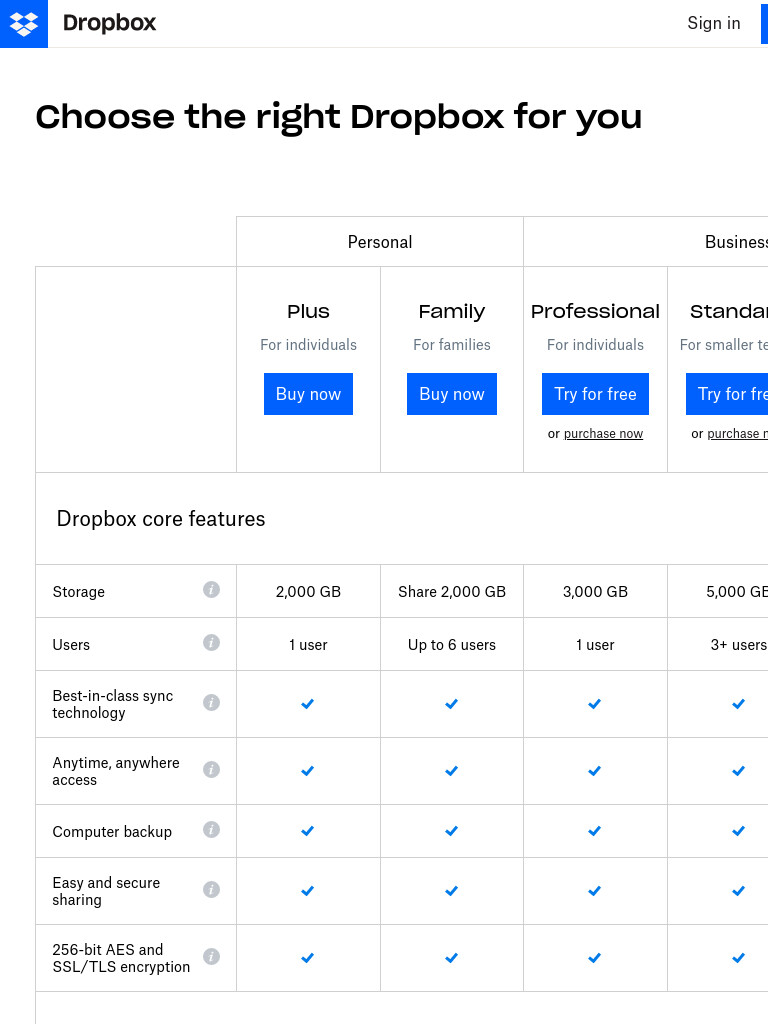Try Professional plan for free
The width and height of the screenshot is (768, 1024).
(x=596, y=394)
